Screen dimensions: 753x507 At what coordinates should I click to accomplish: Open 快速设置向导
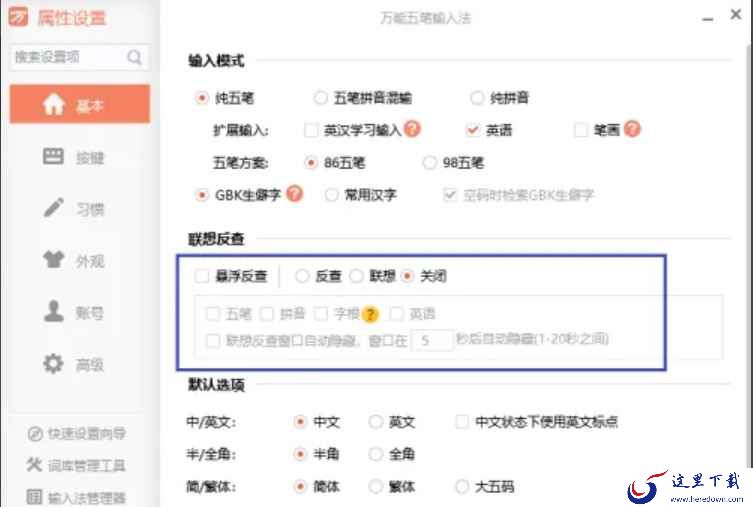[76, 434]
